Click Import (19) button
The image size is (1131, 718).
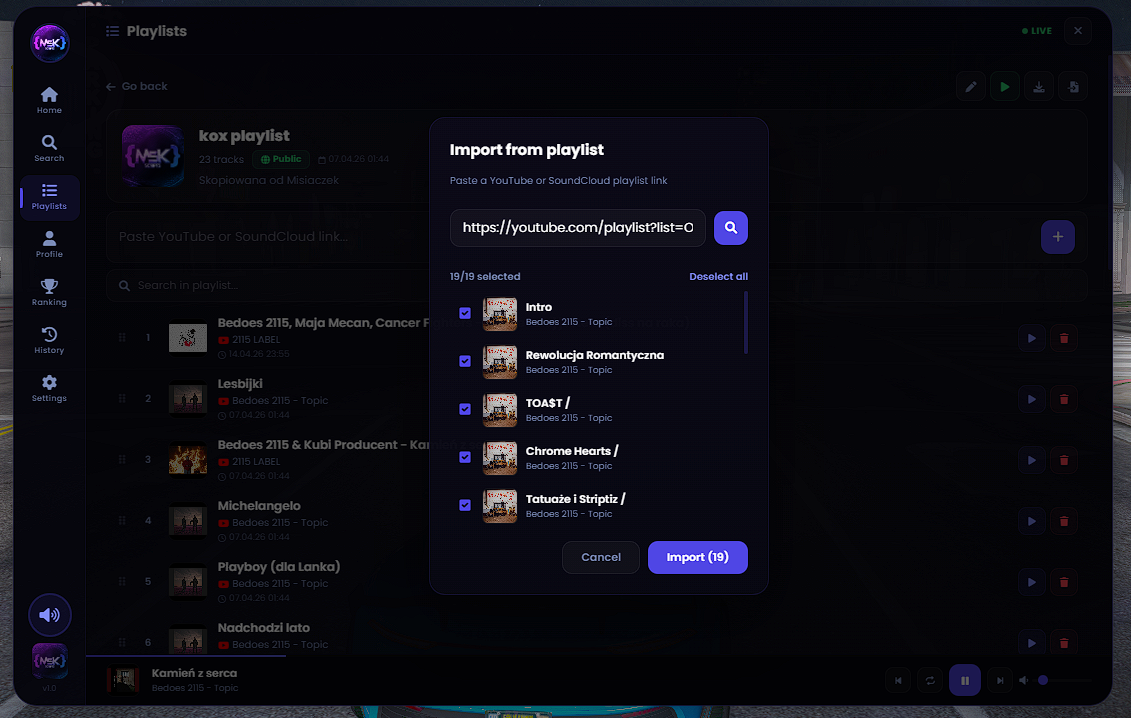click(x=697, y=557)
